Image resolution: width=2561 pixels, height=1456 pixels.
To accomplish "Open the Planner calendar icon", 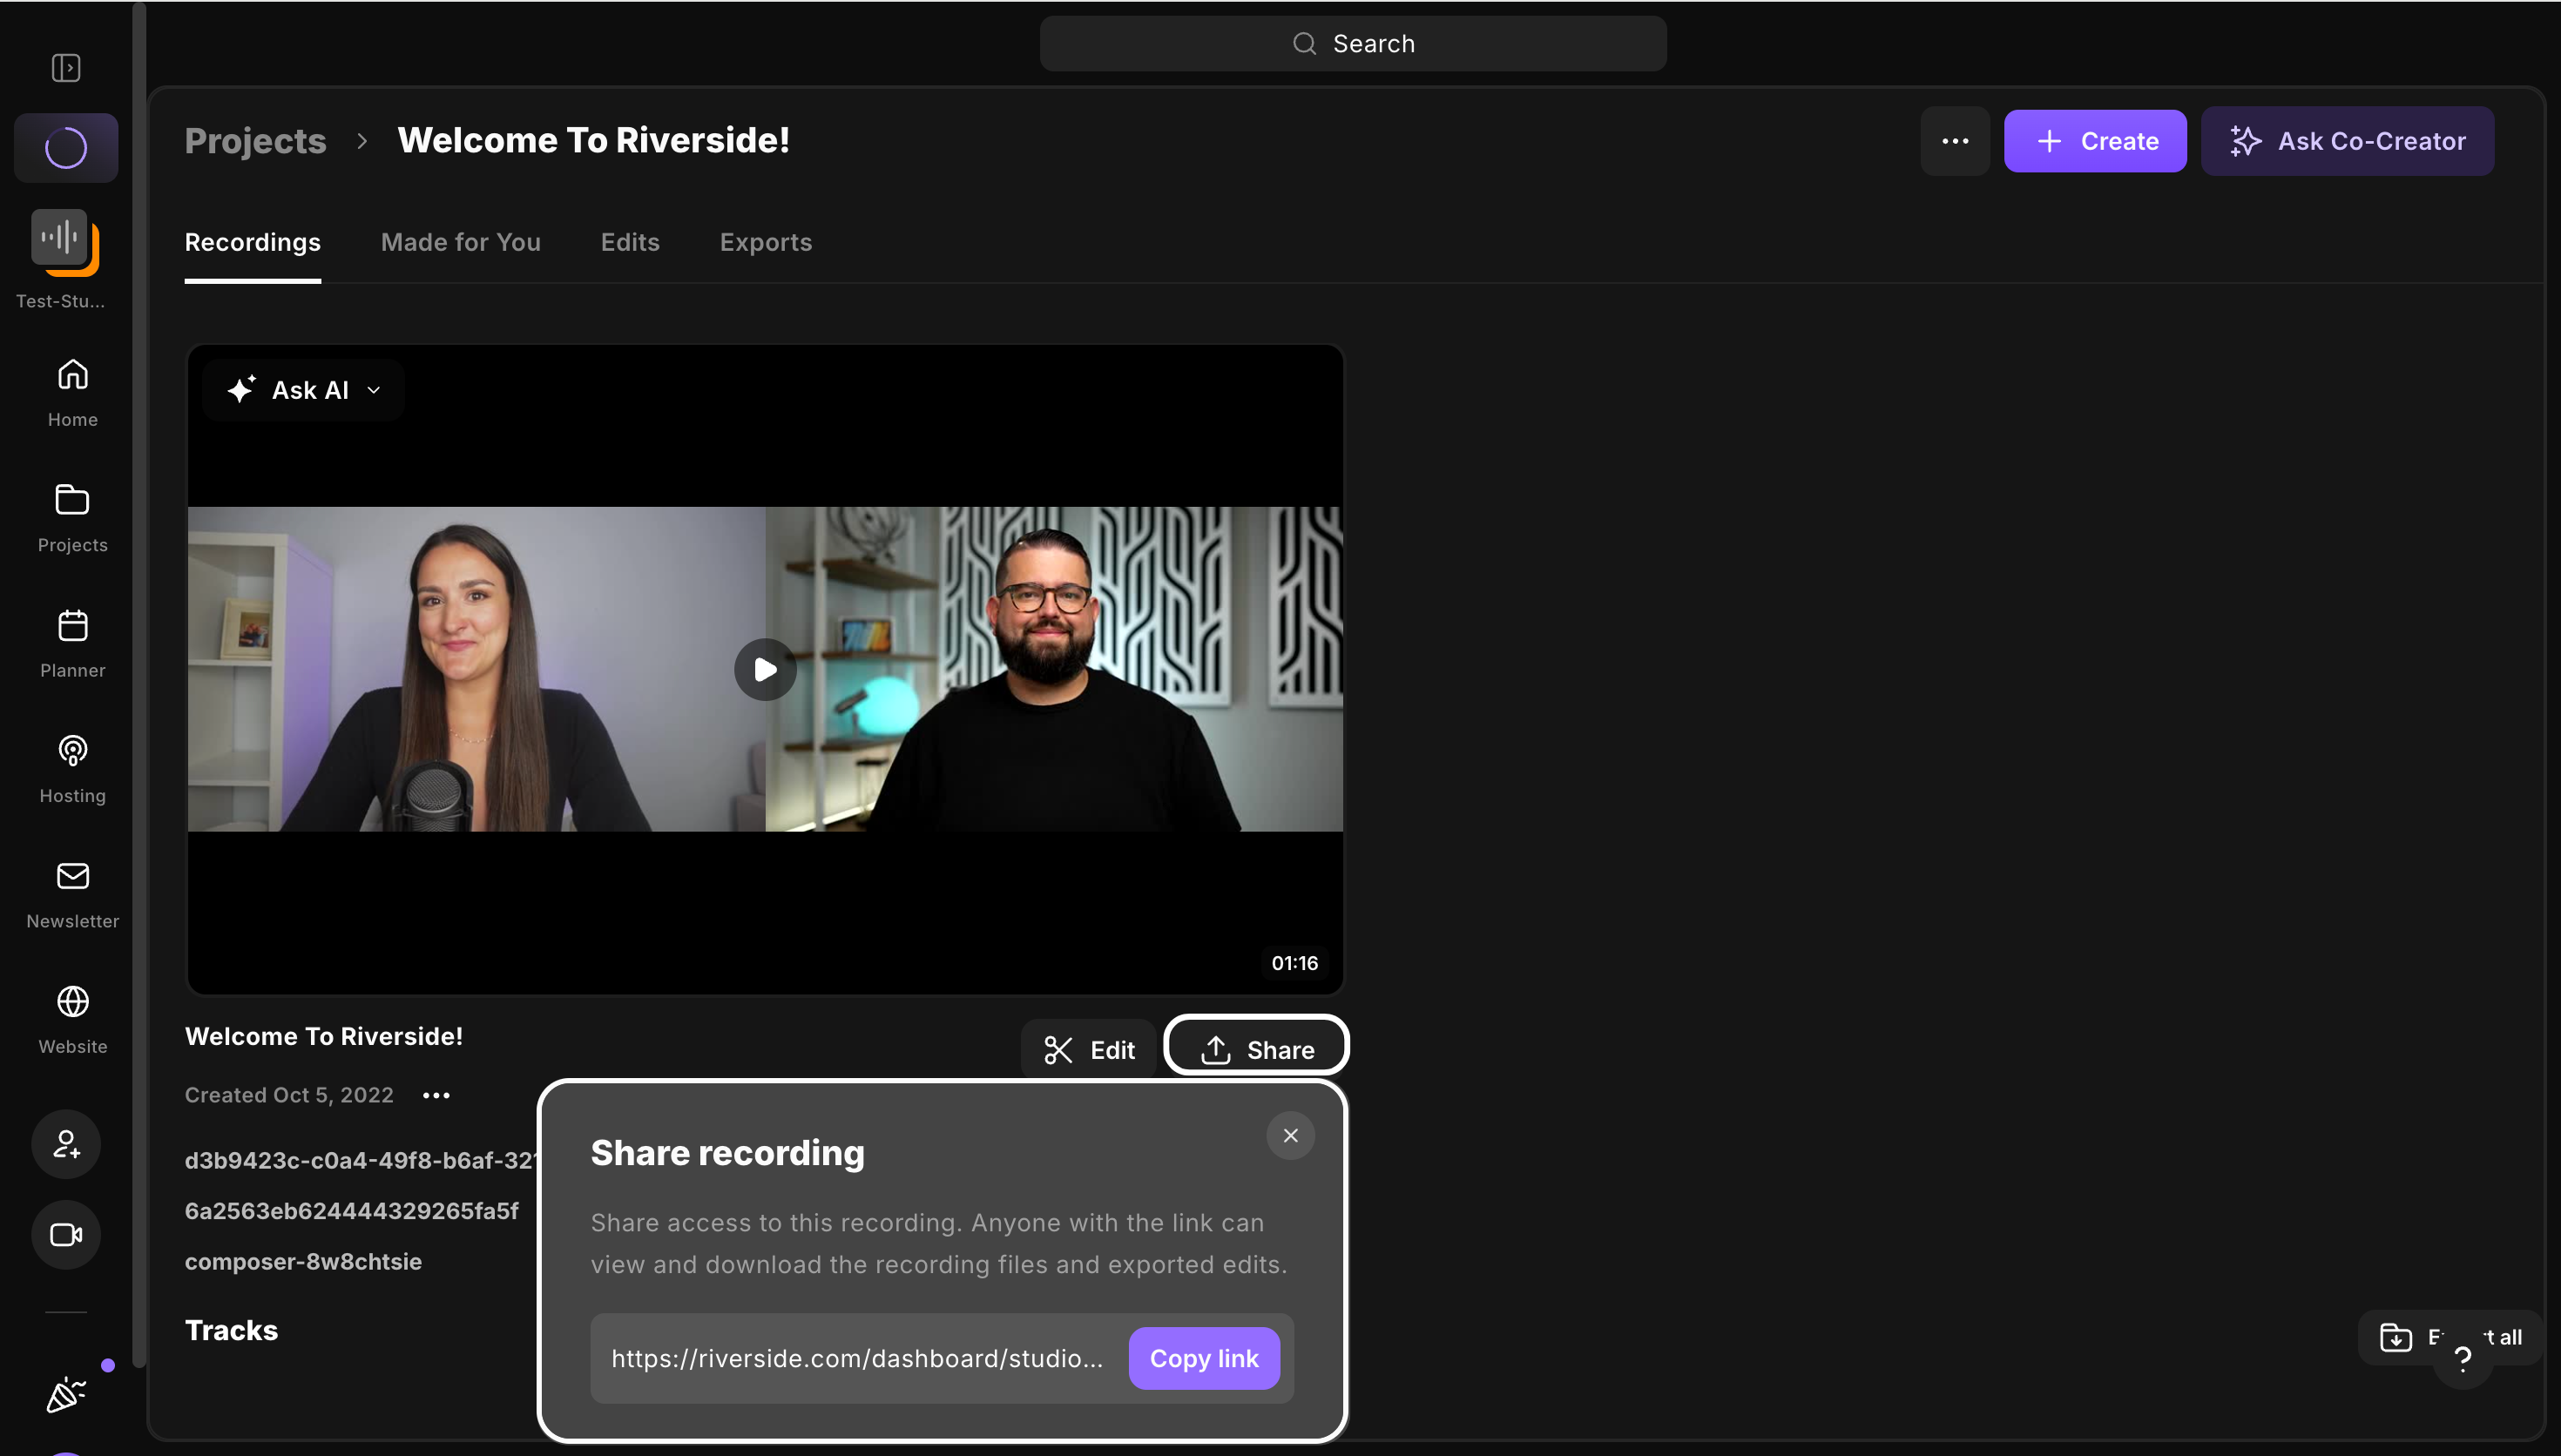I will tap(72, 625).
